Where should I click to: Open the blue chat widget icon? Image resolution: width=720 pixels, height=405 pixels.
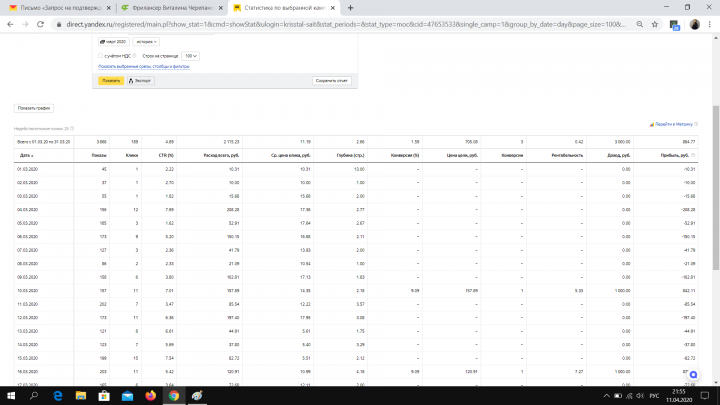(693, 375)
